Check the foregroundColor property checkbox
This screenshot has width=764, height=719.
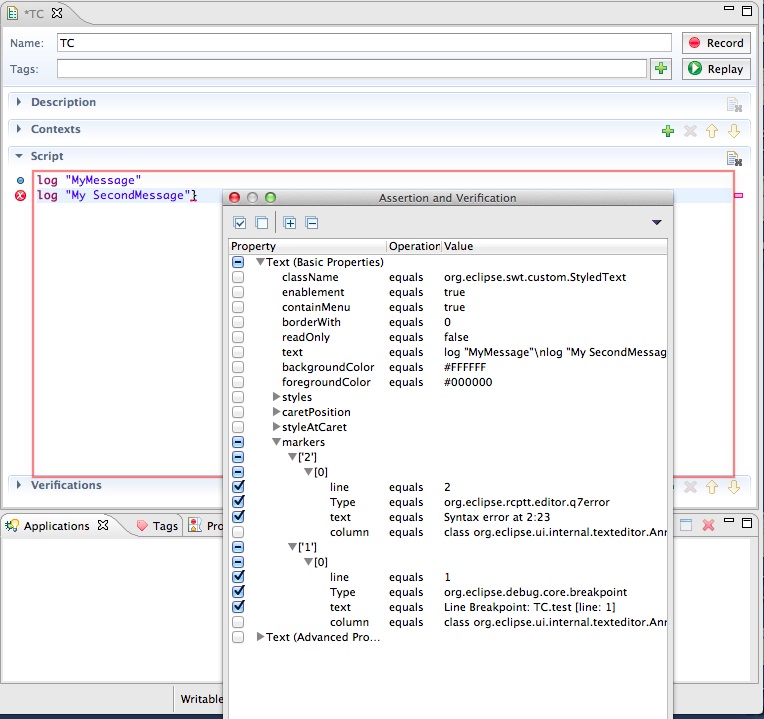click(238, 382)
